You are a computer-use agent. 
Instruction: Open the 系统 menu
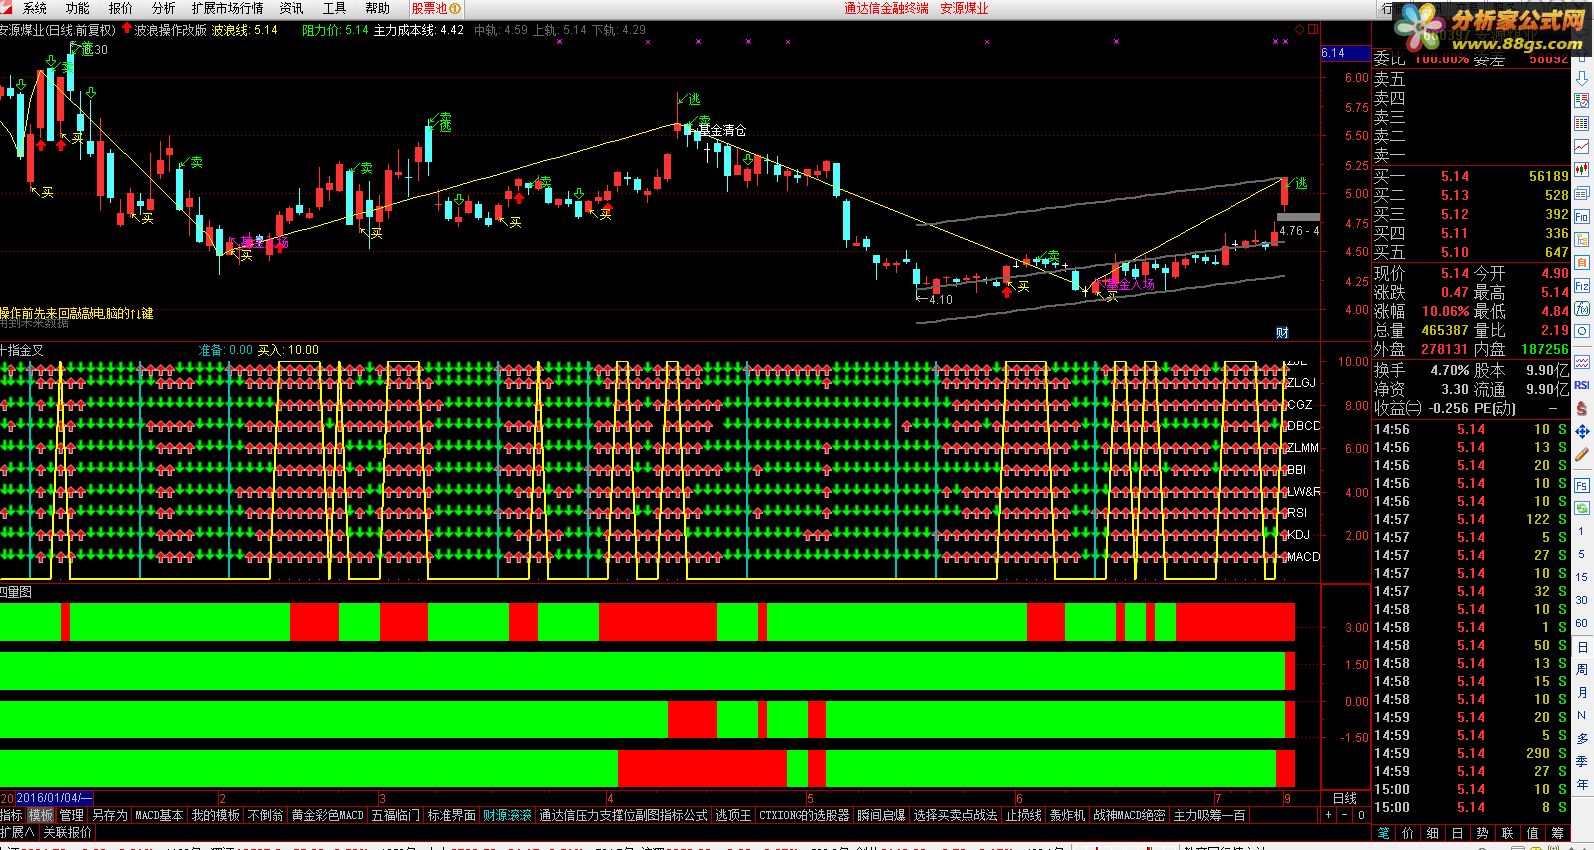pos(34,8)
